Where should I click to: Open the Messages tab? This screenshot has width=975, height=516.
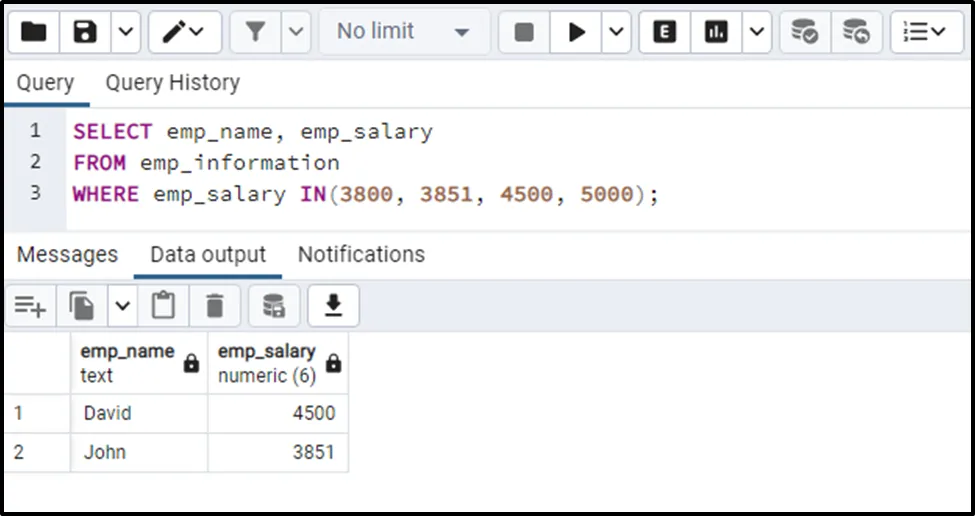coord(67,255)
